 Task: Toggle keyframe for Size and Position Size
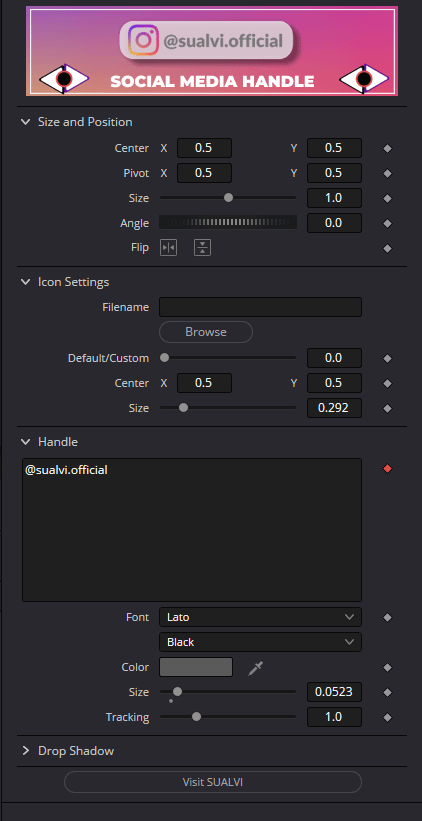click(387, 198)
